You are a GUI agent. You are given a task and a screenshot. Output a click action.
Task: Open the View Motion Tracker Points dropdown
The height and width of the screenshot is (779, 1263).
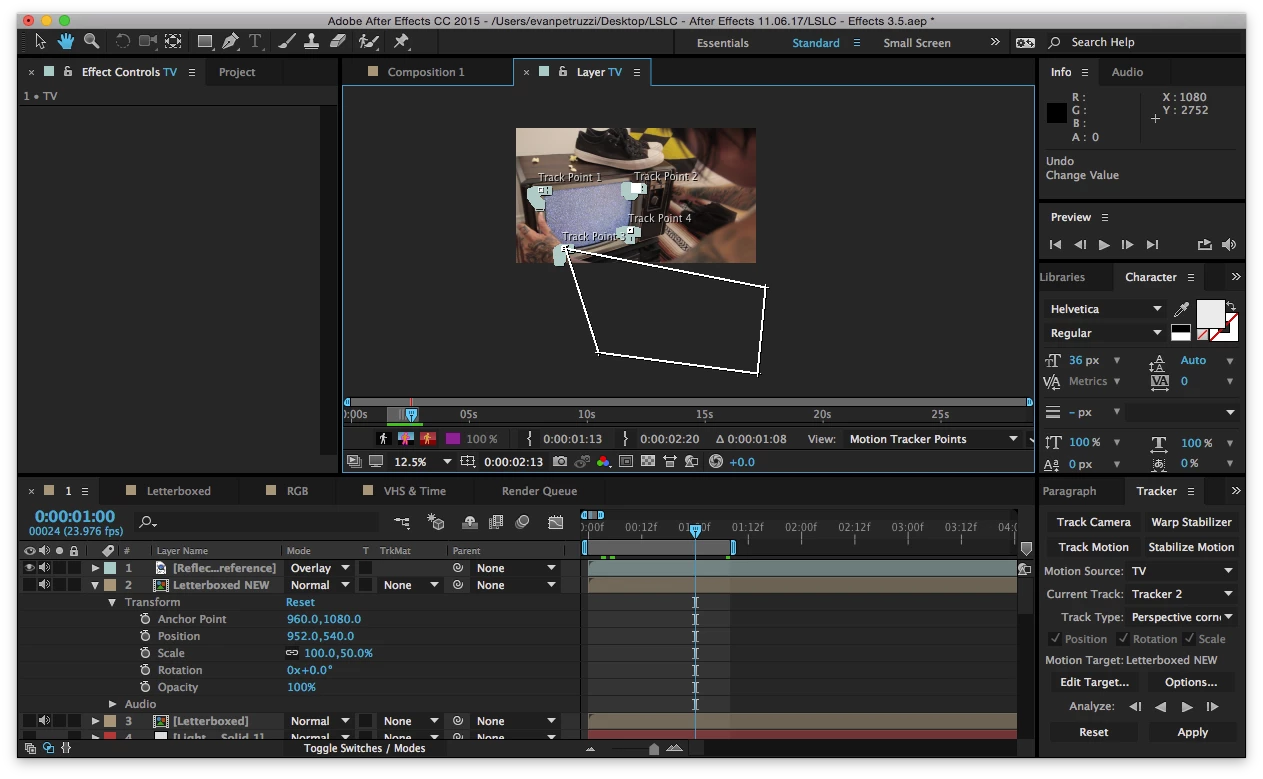point(932,439)
